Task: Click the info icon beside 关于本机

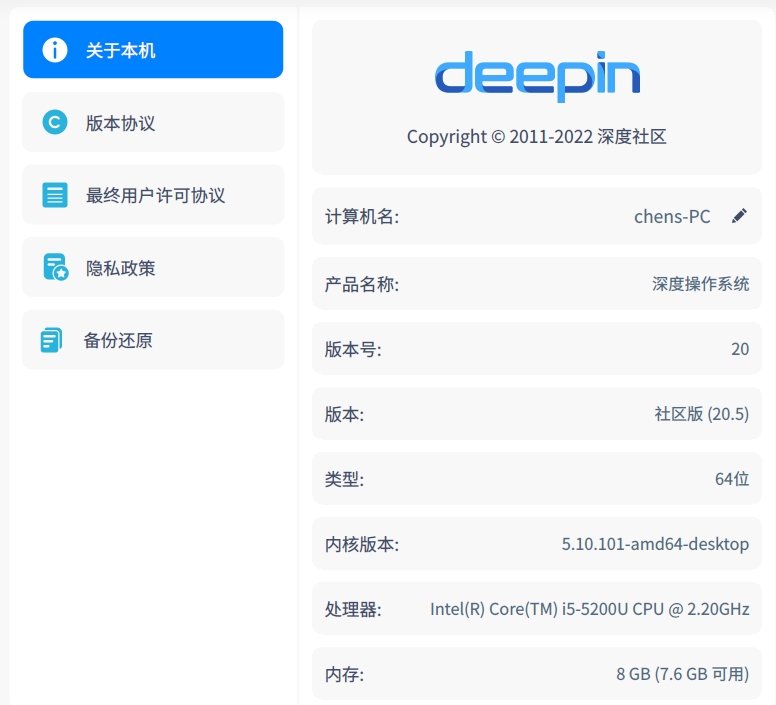Action: (54, 50)
